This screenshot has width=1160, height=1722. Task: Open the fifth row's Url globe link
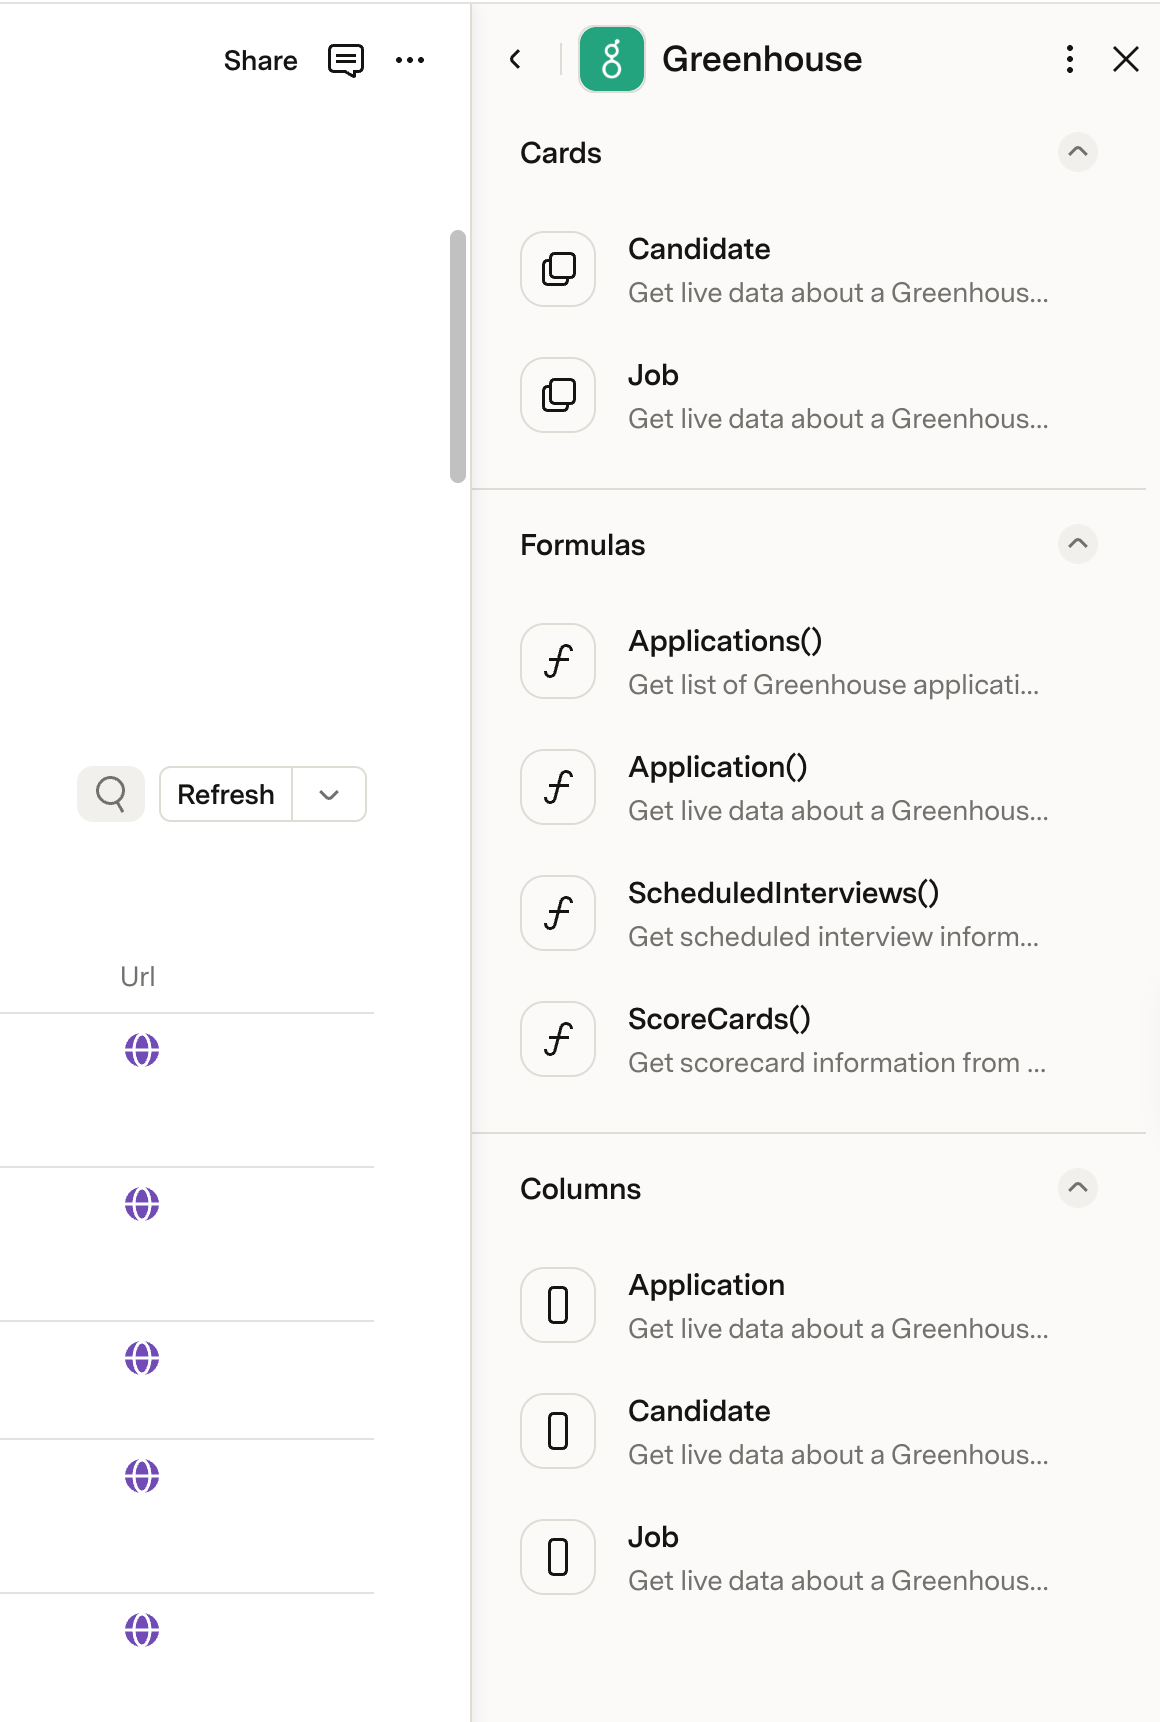142,1630
